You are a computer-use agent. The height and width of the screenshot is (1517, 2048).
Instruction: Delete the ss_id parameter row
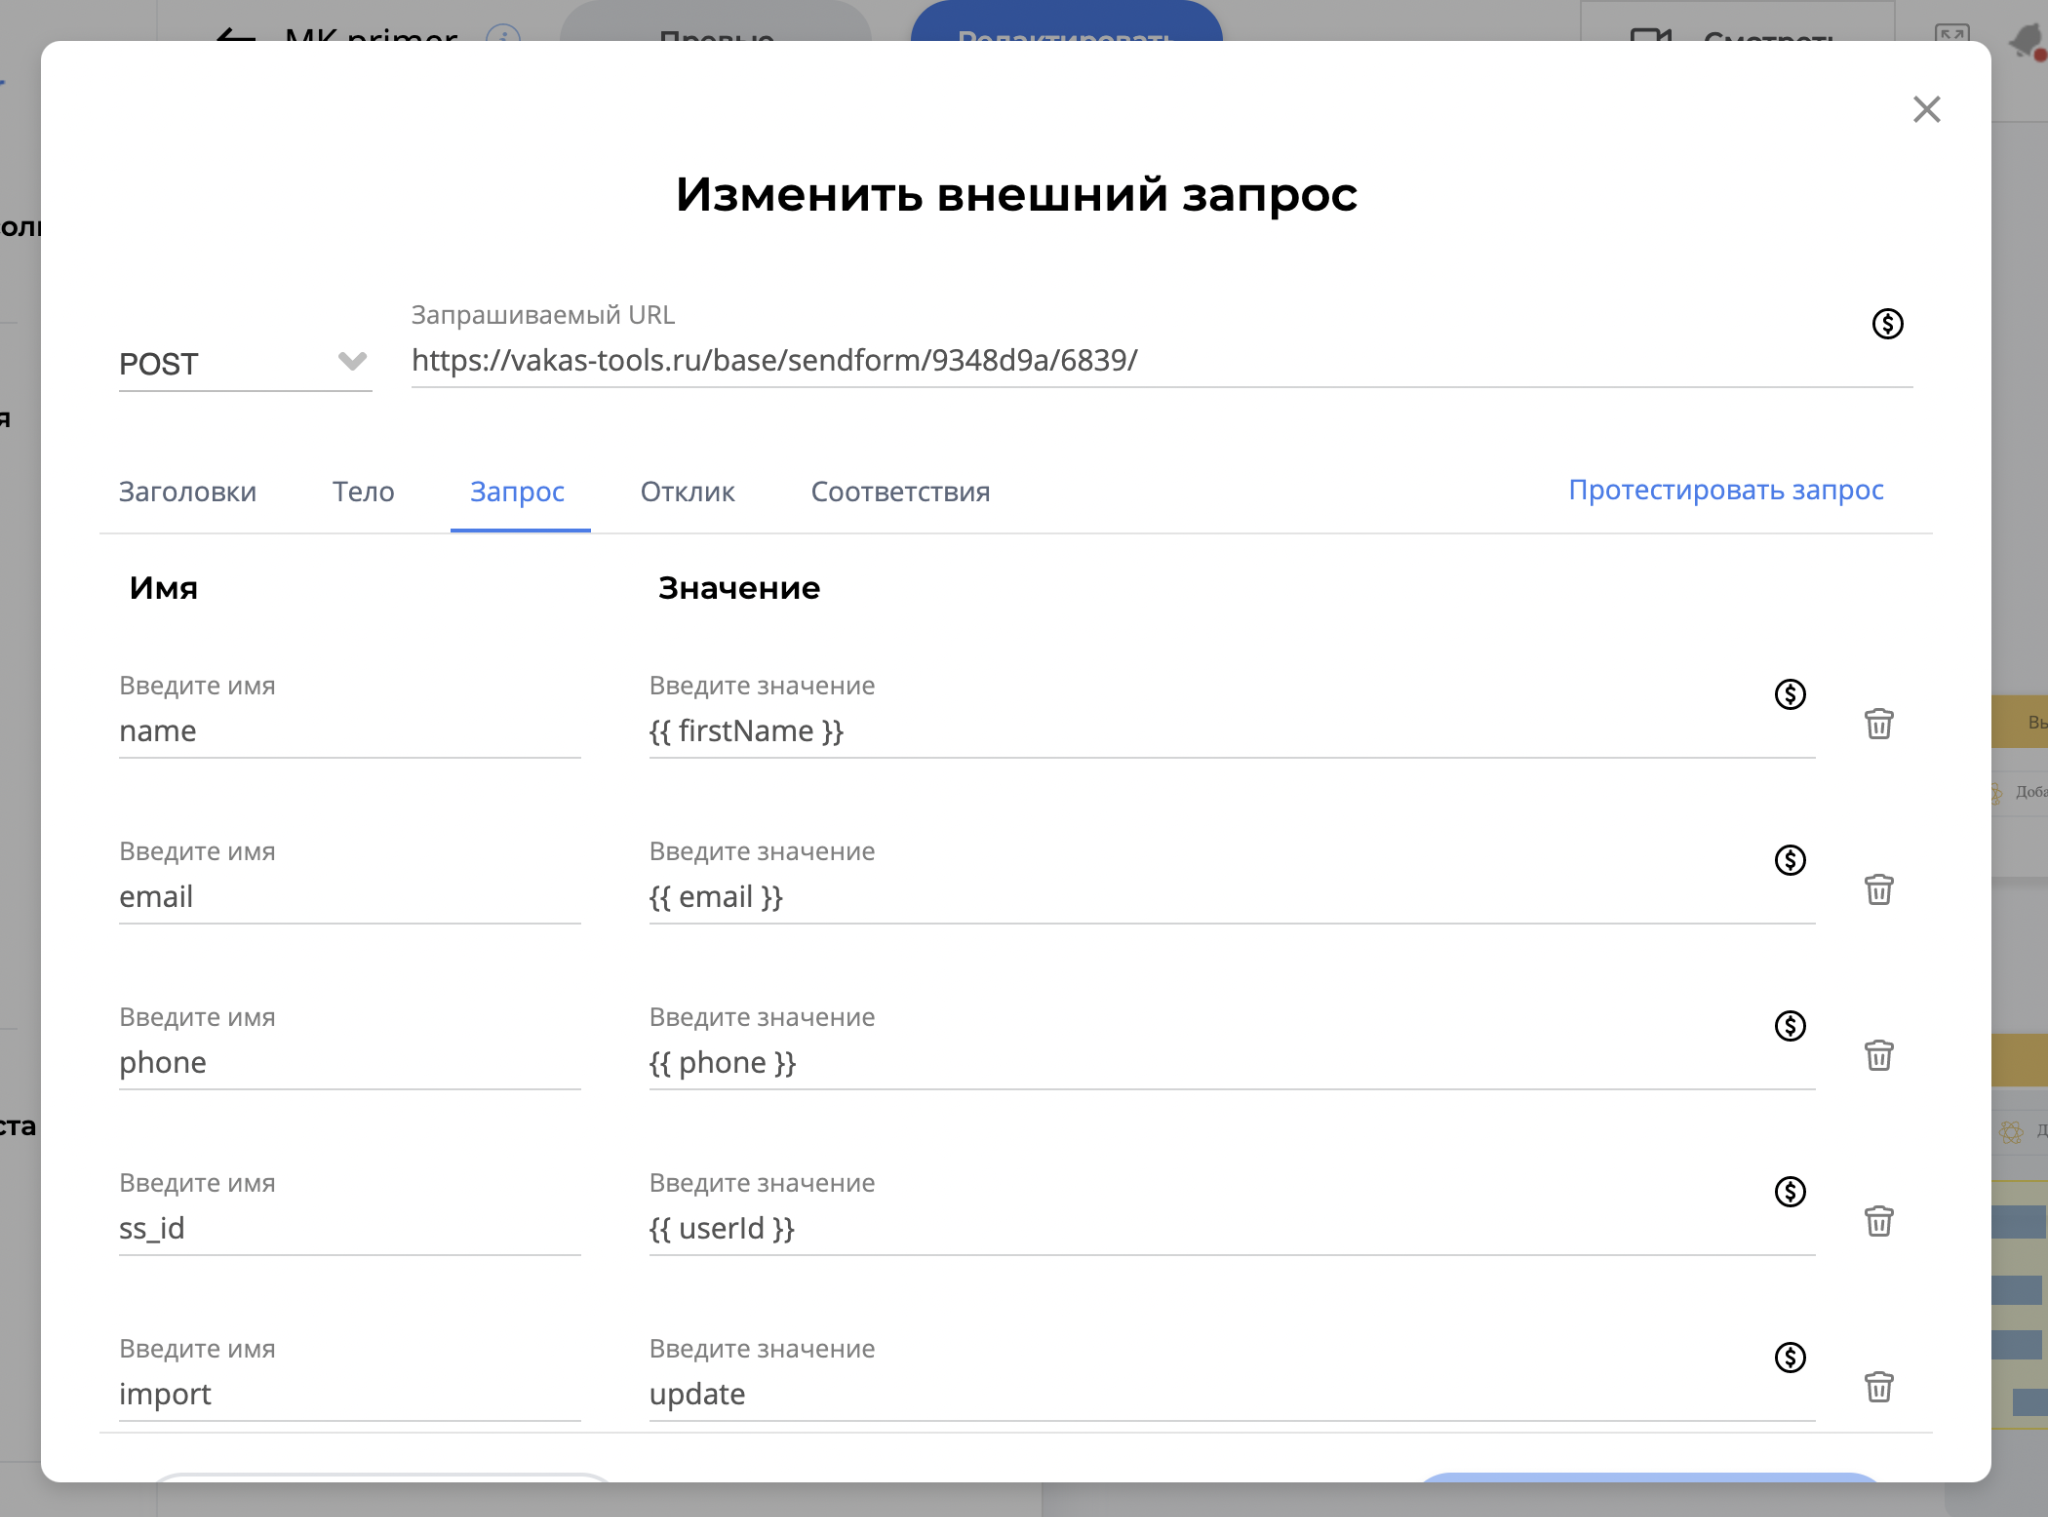(1878, 1222)
